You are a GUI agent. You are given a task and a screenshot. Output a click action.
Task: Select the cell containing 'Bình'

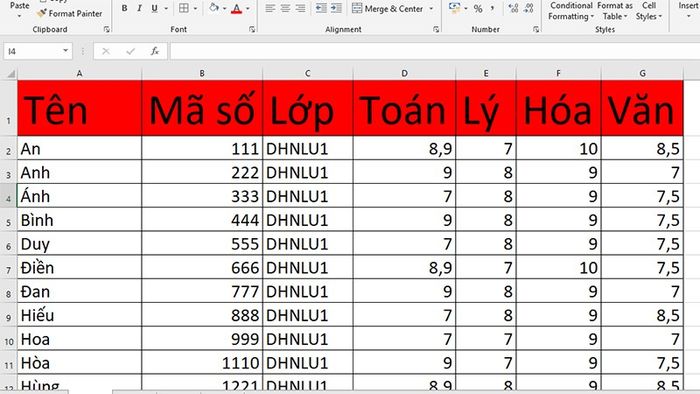[x=79, y=220]
